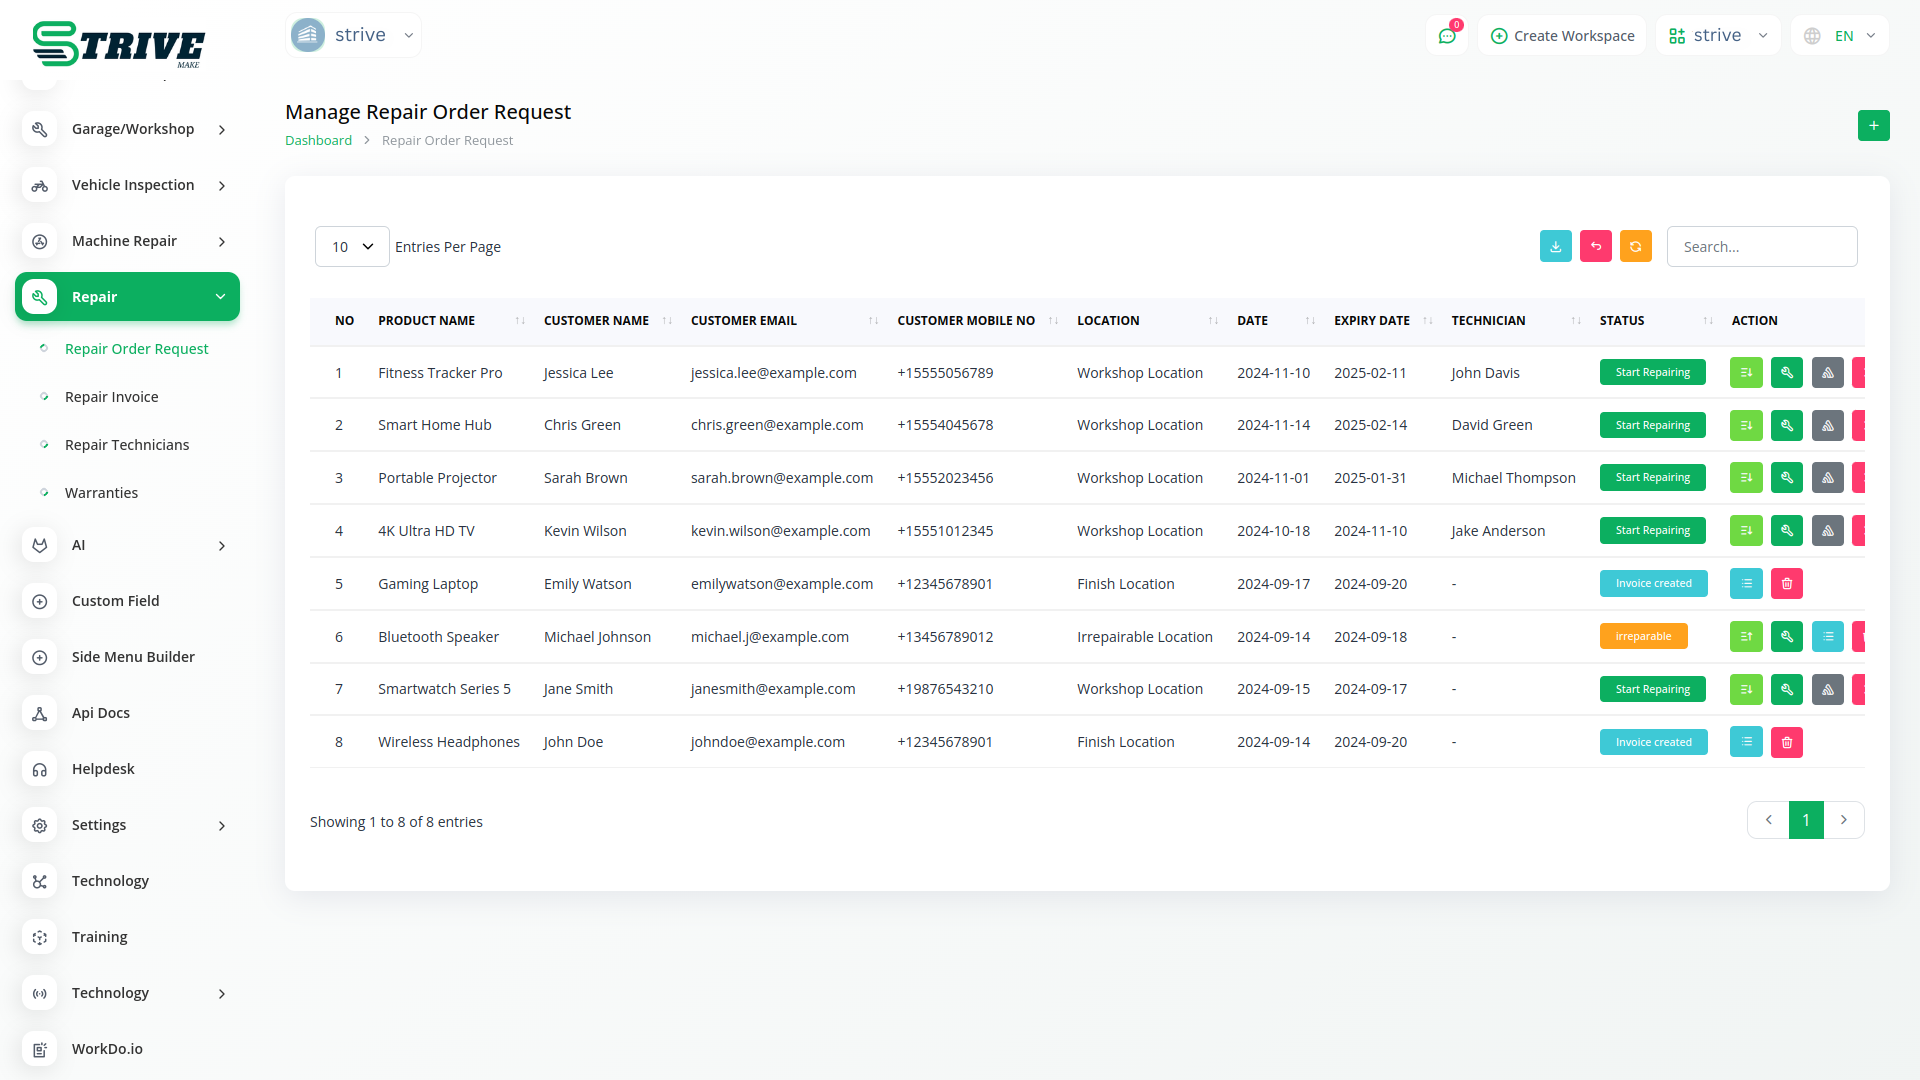1920x1080 pixels.
Task: Open list view icon for Wireless Headphones
Action: pyautogui.click(x=1745, y=742)
